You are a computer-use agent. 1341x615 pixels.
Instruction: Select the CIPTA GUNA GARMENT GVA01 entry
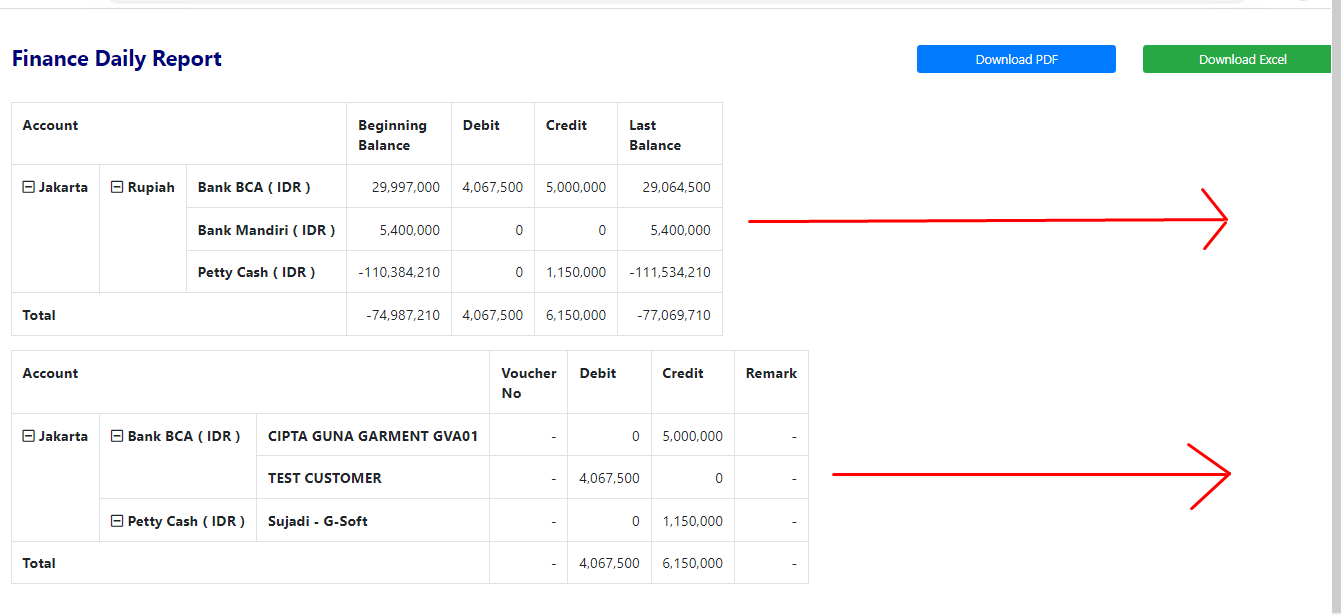tap(372, 435)
